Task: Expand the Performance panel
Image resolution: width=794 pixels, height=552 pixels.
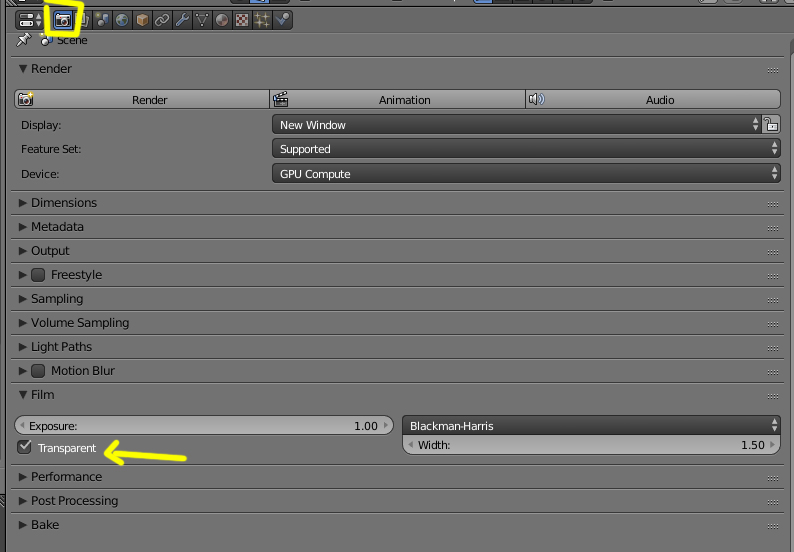Action: coord(23,477)
